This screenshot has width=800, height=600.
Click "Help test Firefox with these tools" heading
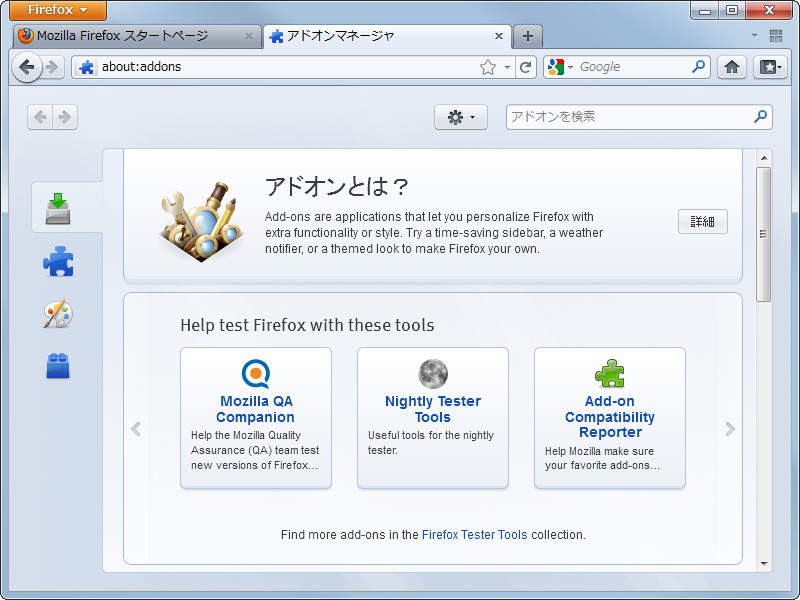tap(307, 325)
